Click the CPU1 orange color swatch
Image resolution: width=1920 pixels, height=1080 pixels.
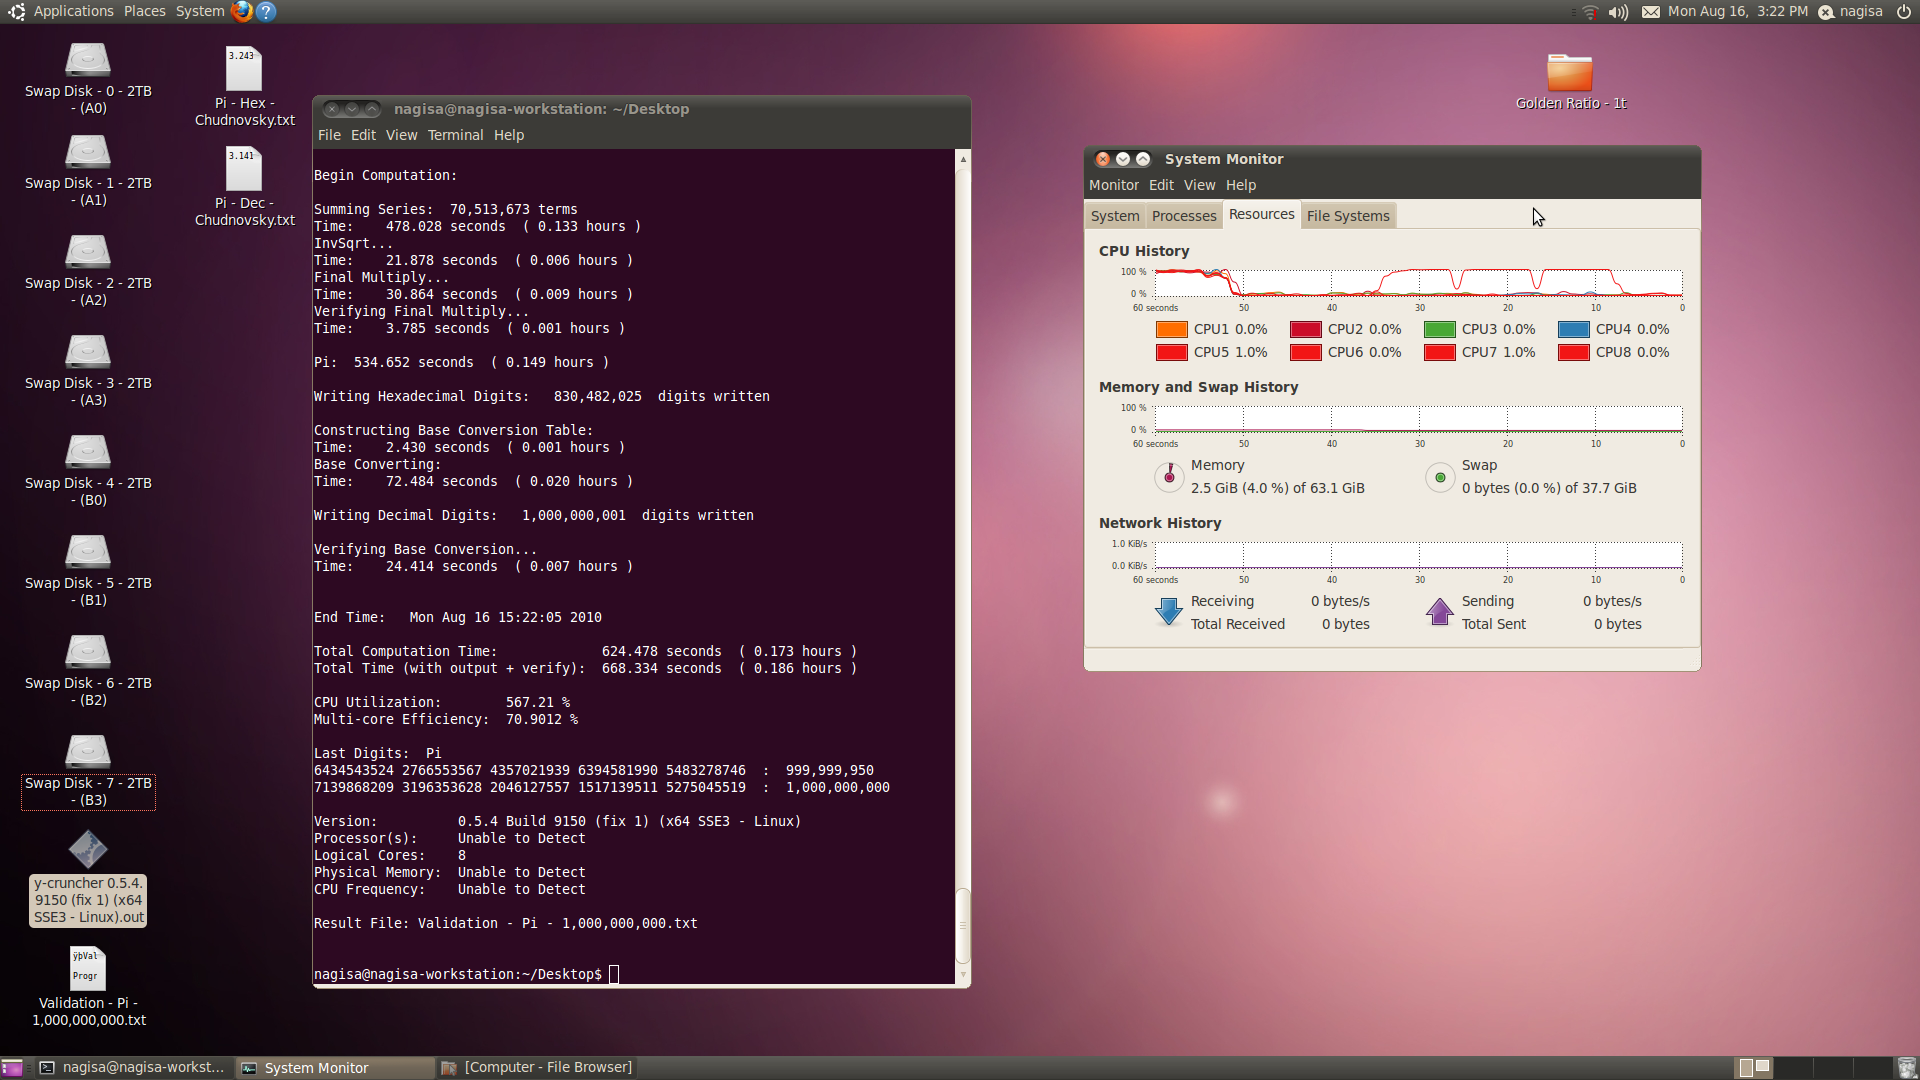pos(1171,329)
